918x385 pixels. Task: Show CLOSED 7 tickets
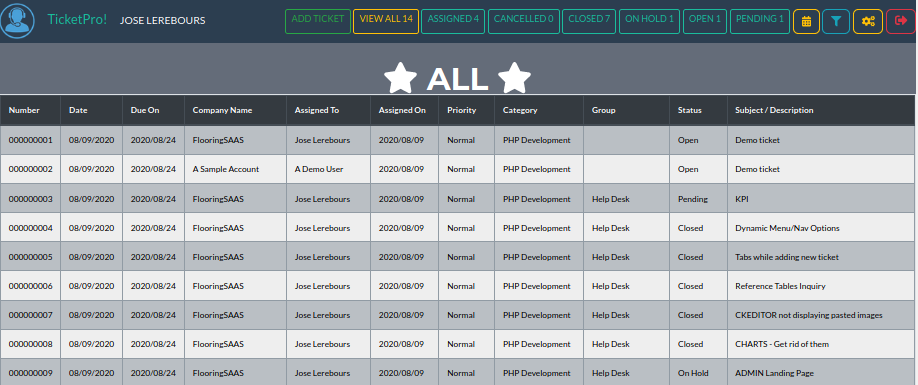point(589,21)
